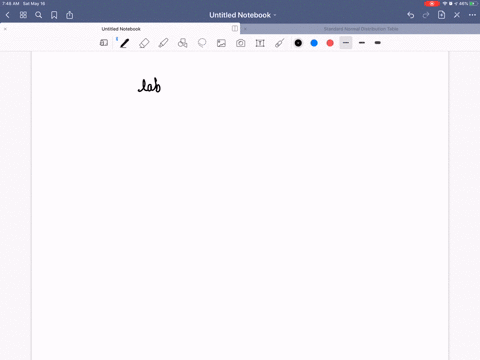Select the Lasso selection tool

point(202,43)
